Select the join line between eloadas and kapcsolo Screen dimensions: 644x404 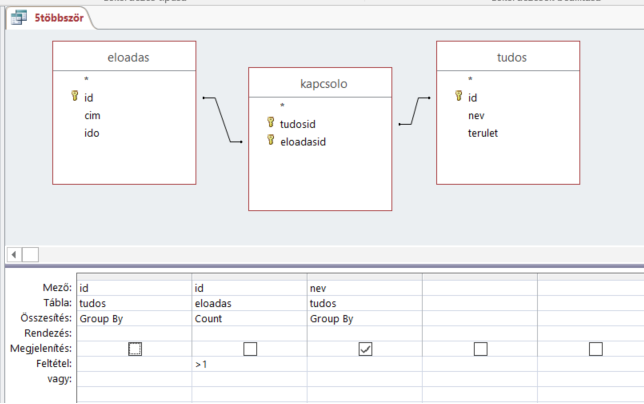click(x=222, y=120)
